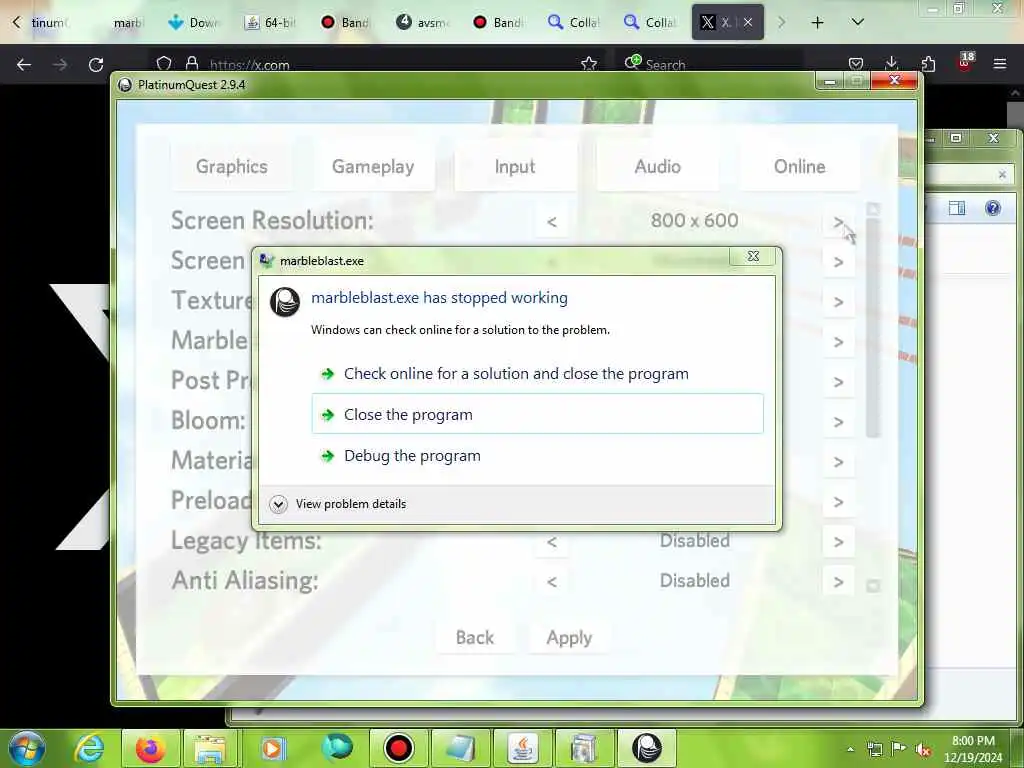
Task: Click help icon in background window
Action: pyautogui.click(x=993, y=208)
